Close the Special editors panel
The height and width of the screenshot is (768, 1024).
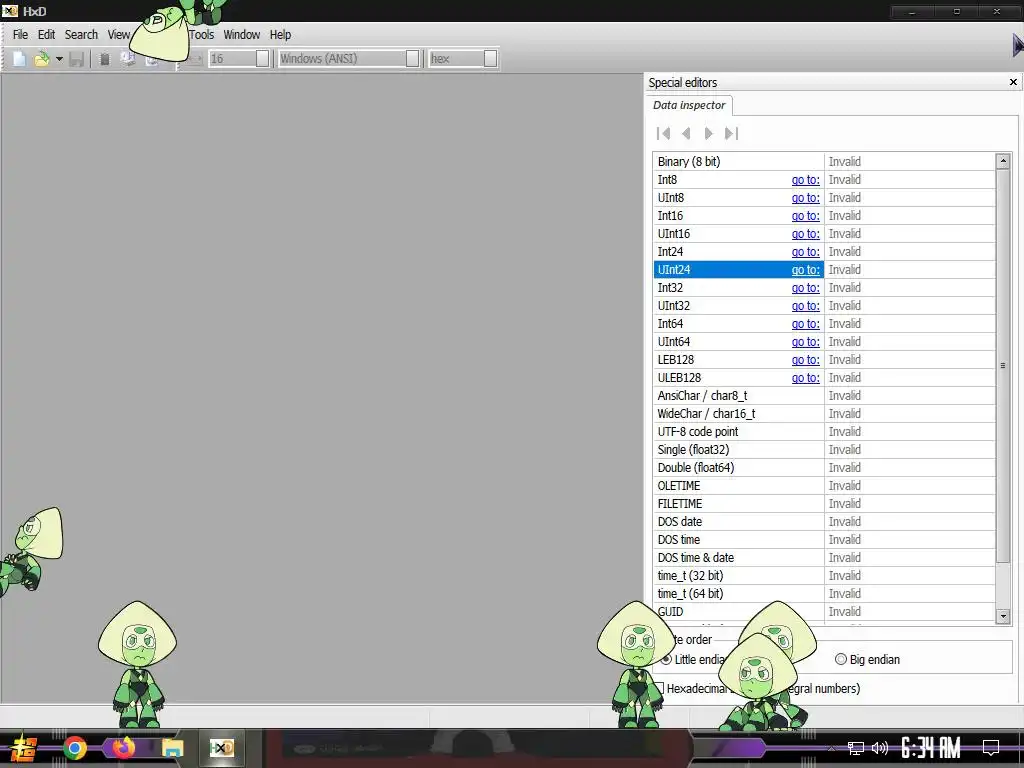[x=1013, y=82]
